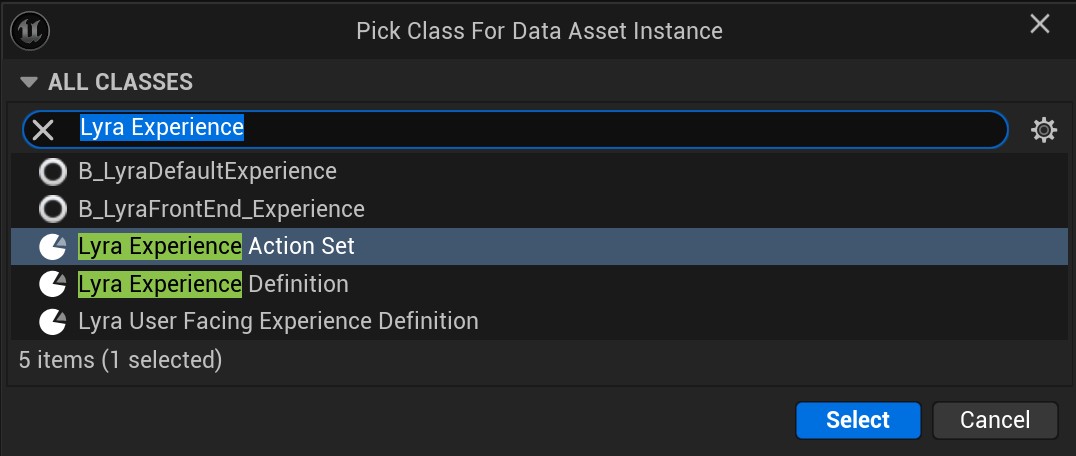Click the B_LyraFrontEnd_Experience blueprint circle icon
The width and height of the screenshot is (1076, 456).
pos(51,210)
